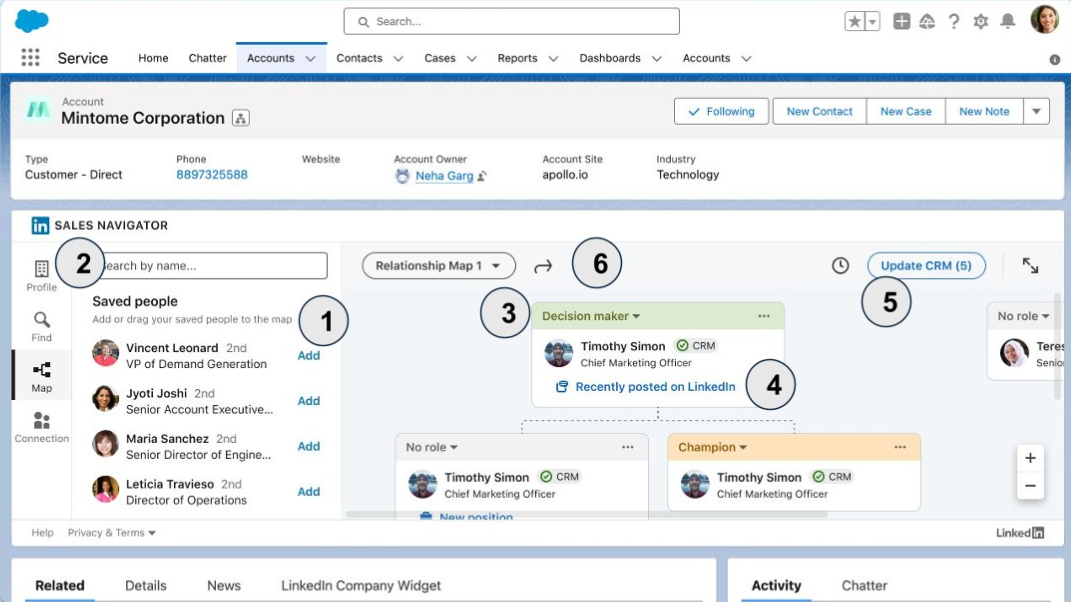Open the Sales Navigator Help link
Image resolution: width=1071 pixels, height=602 pixels.
coord(42,533)
